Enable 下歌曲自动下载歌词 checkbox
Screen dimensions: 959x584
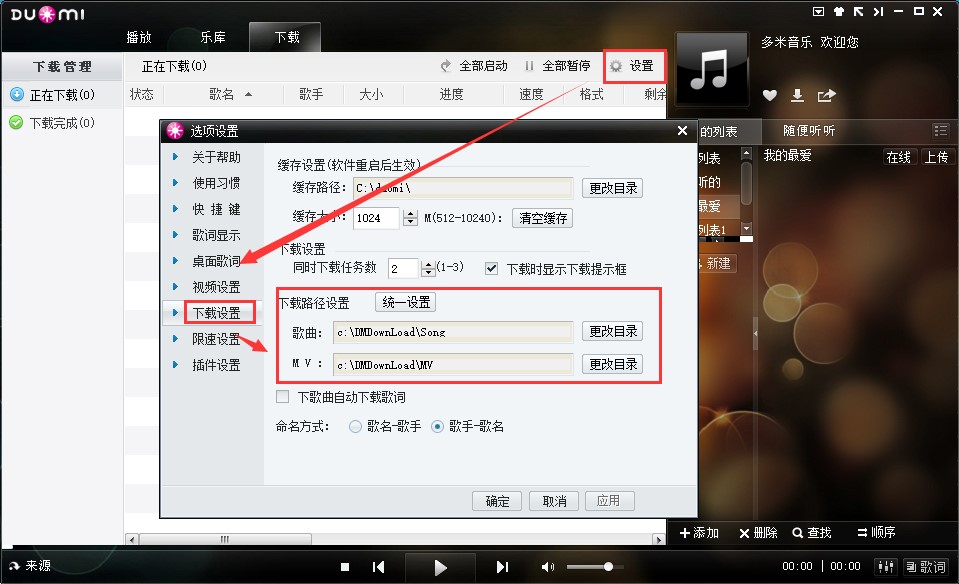coord(283,397)
